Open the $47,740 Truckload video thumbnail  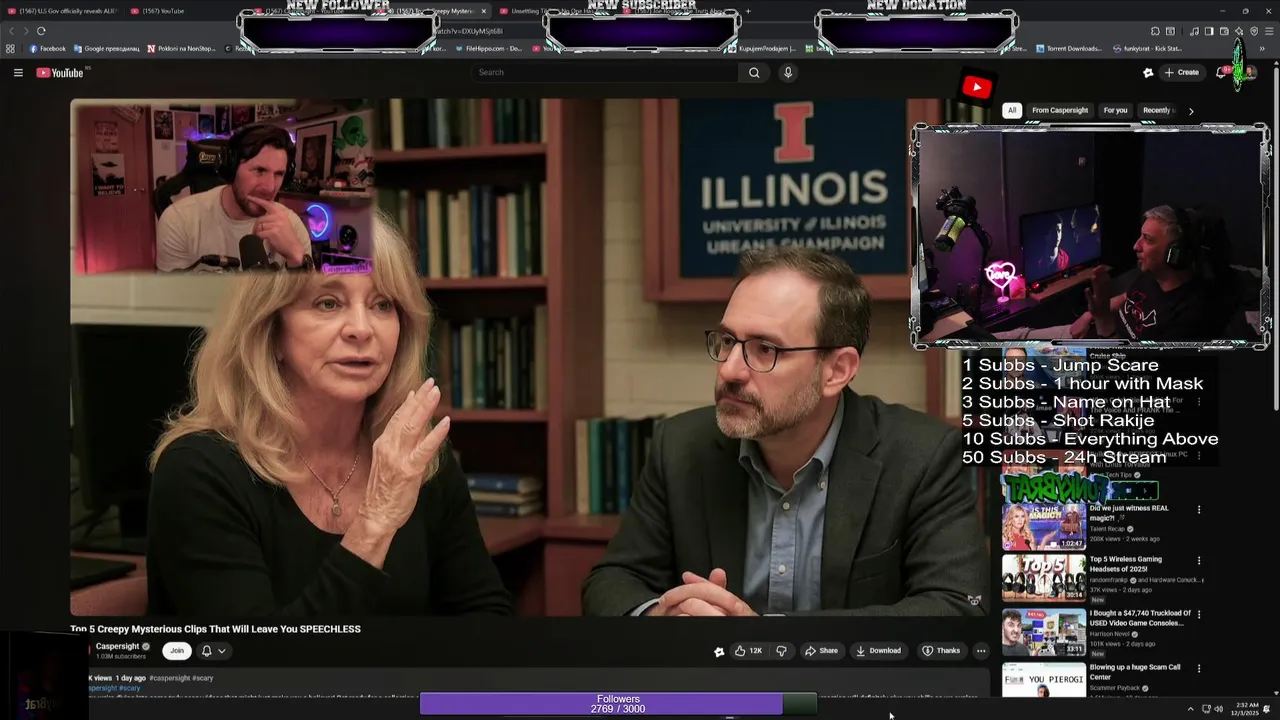click(1044, 632)
